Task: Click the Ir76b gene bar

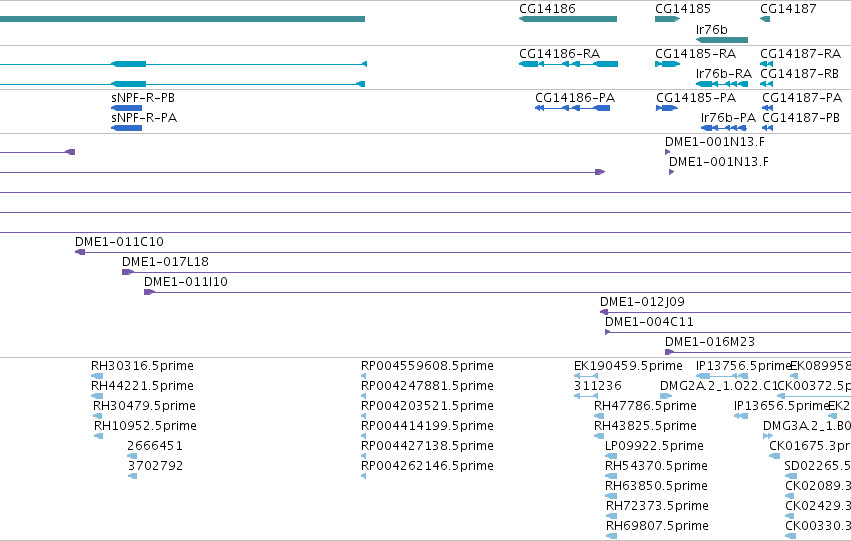Action: point(722,40)
